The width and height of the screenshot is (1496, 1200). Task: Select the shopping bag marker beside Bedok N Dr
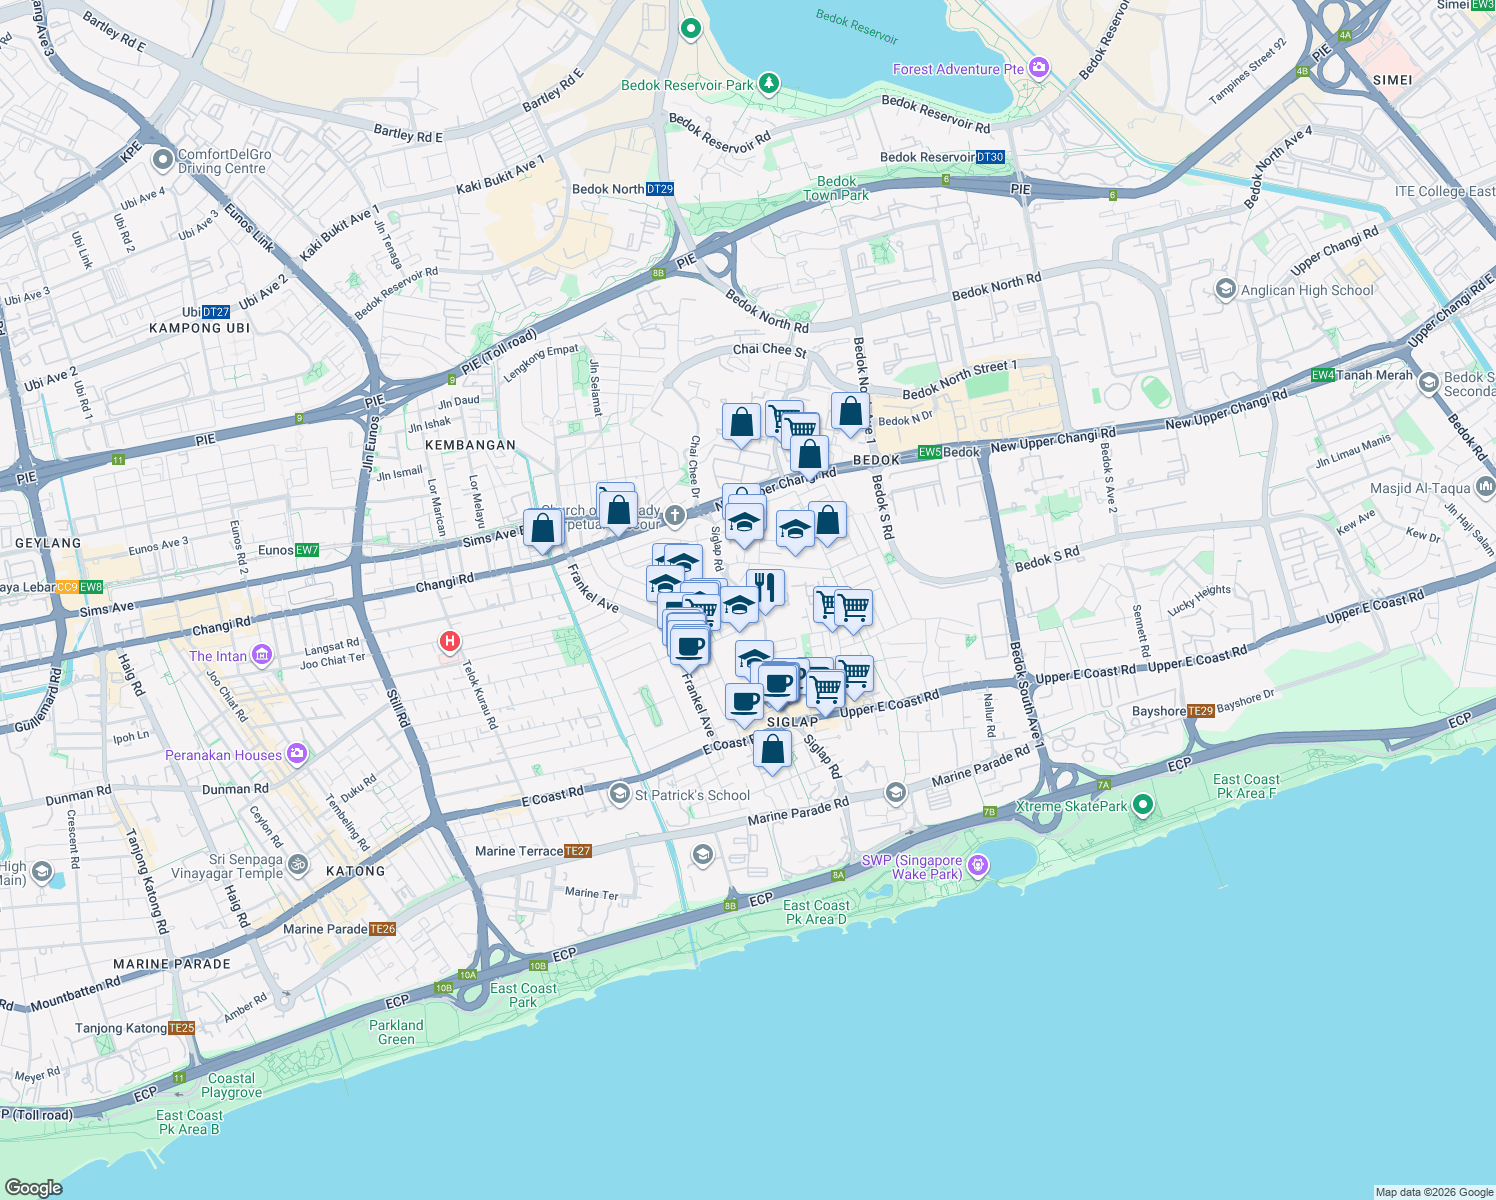[850, 411]
